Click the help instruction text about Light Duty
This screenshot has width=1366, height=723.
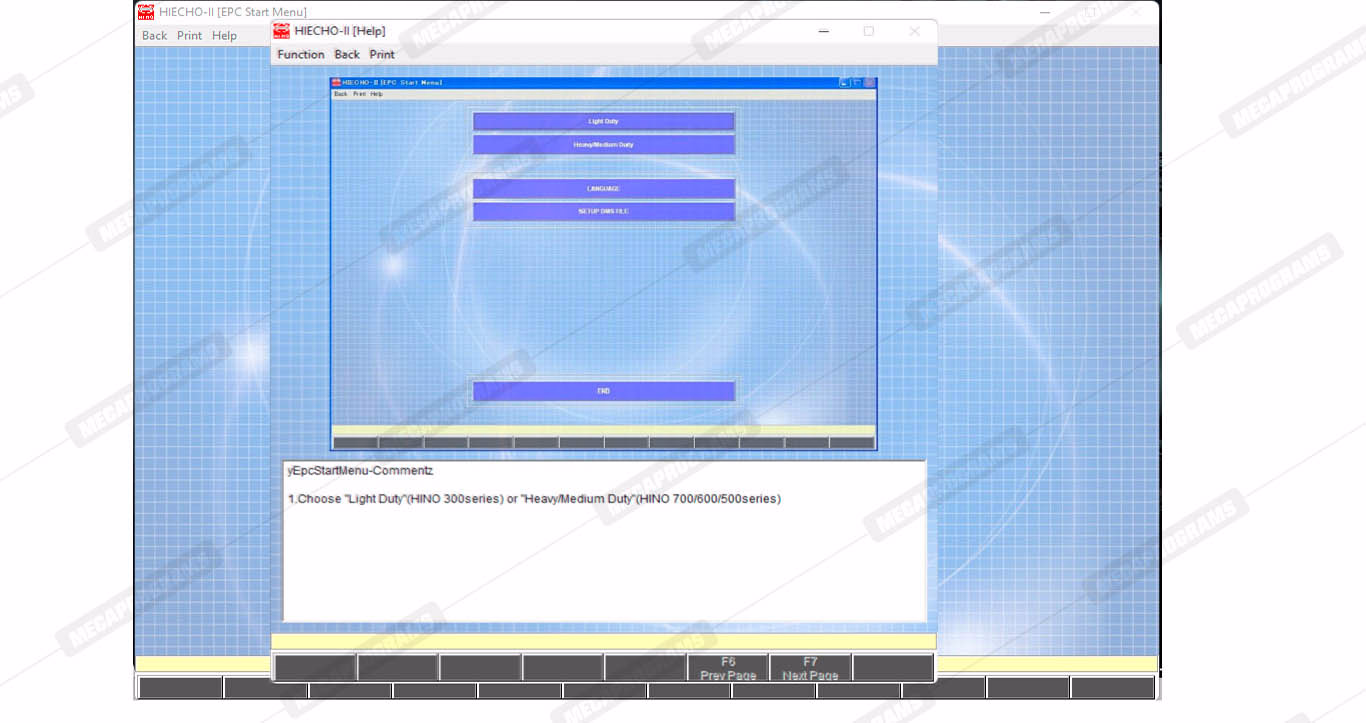[534, 499]
